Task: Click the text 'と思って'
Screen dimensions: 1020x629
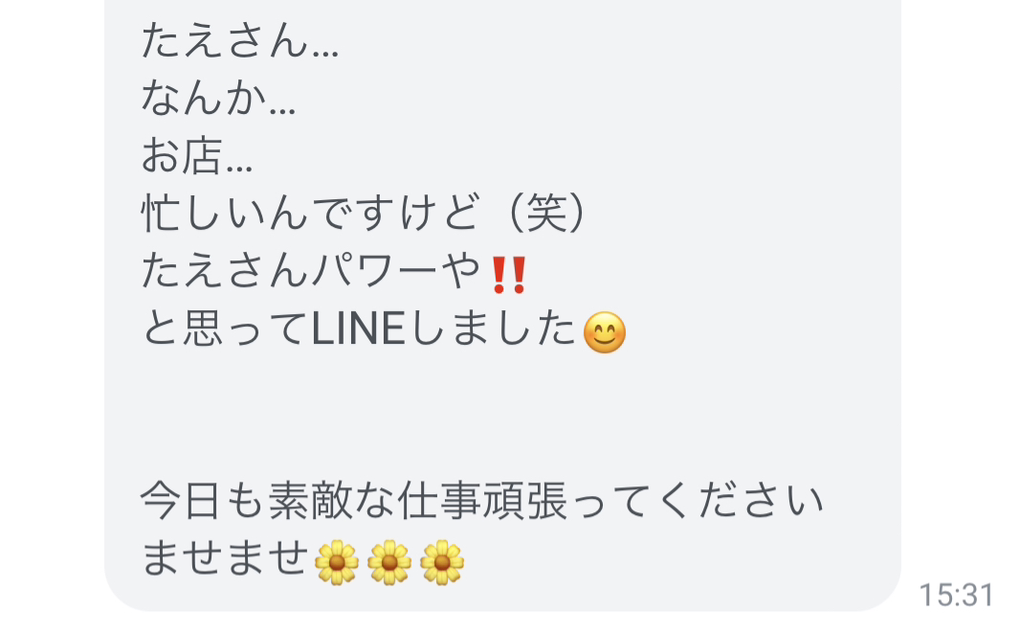Action: click(226, 328)
